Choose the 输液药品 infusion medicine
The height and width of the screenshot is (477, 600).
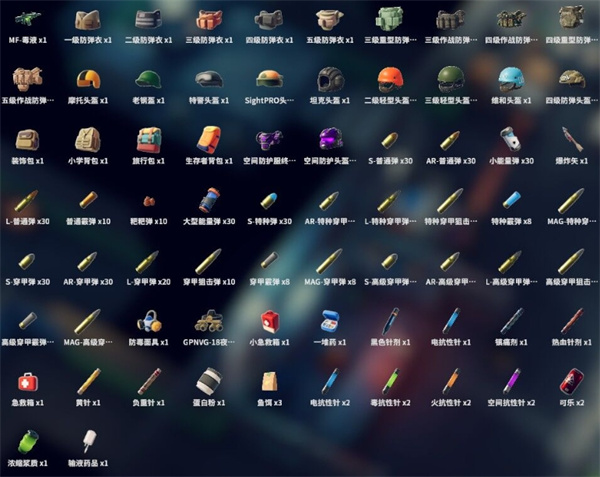click(x=88, y=442)
